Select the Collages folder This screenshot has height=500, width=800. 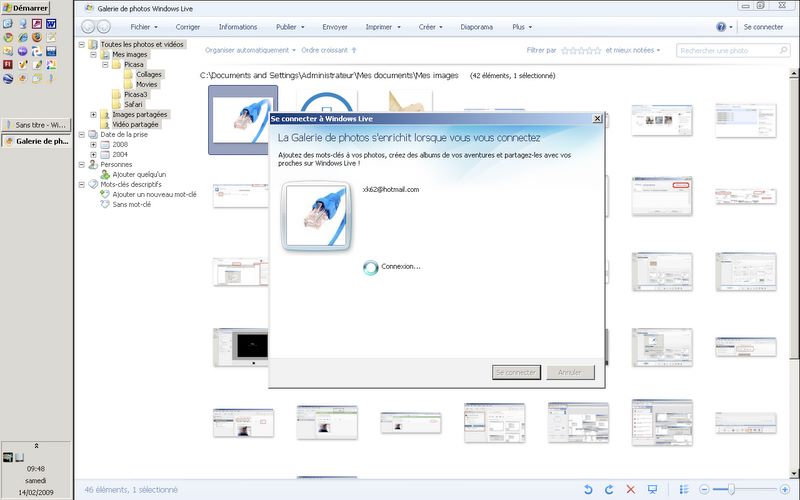(x=148, y=74)
